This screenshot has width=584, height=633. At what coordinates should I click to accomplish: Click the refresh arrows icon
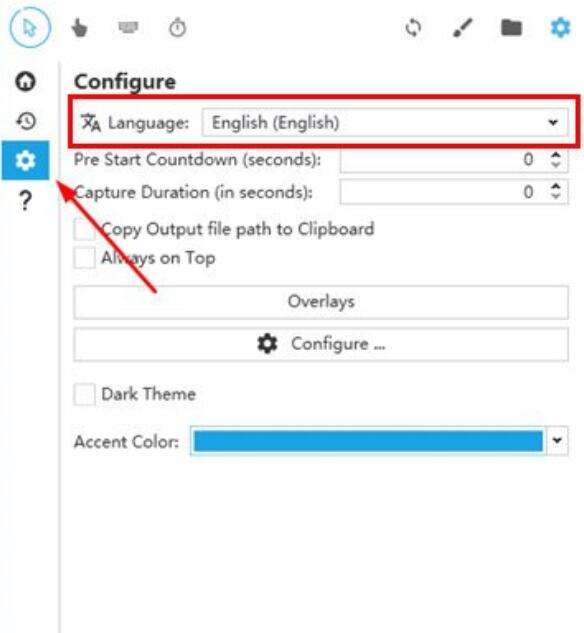pos(413,28)
